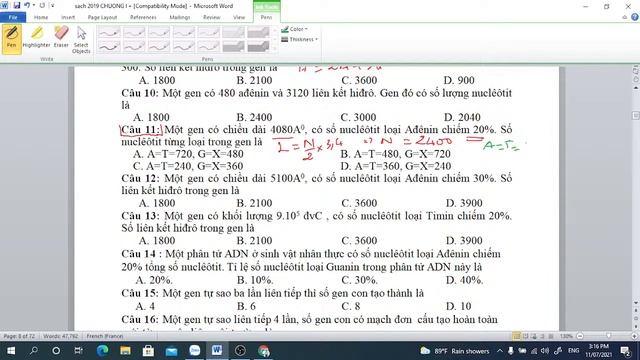This screenshot has width=640, height=360.
Task: Choose the sixth highlighter style in bottom row
Action: pyautogui.click(x=233, y=47)
